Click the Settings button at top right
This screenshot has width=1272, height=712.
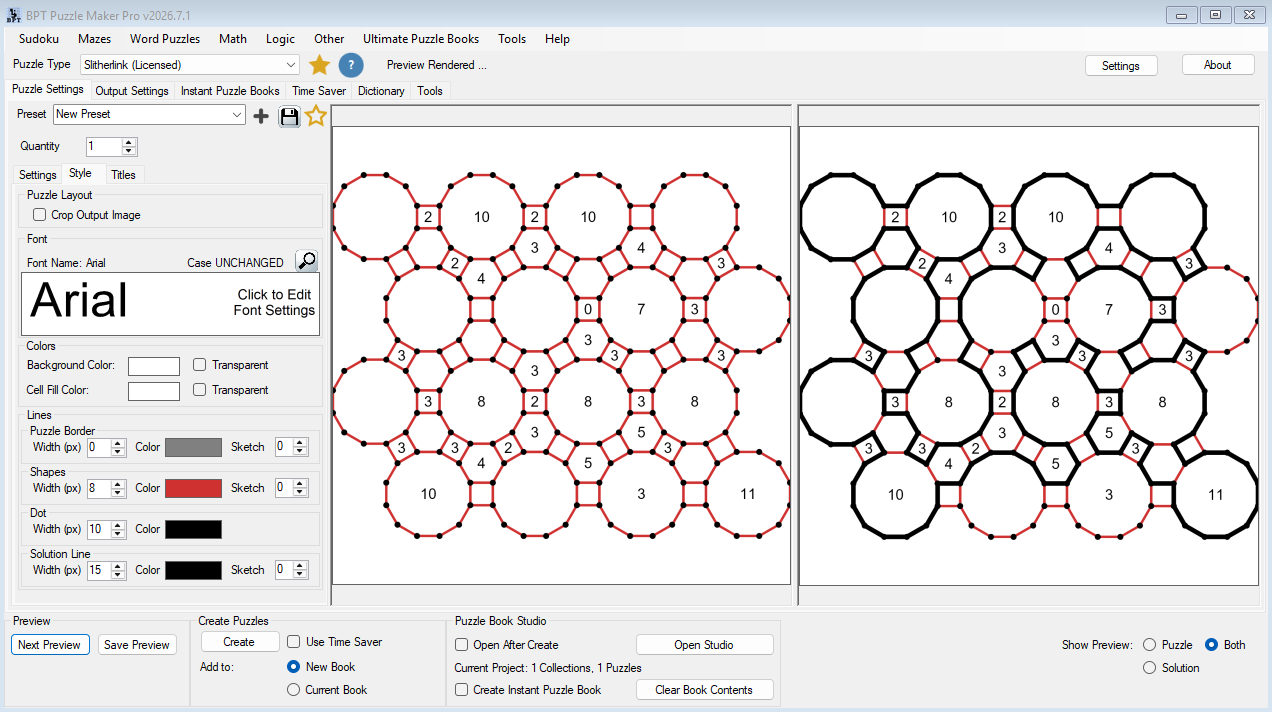coord(1121,65)
